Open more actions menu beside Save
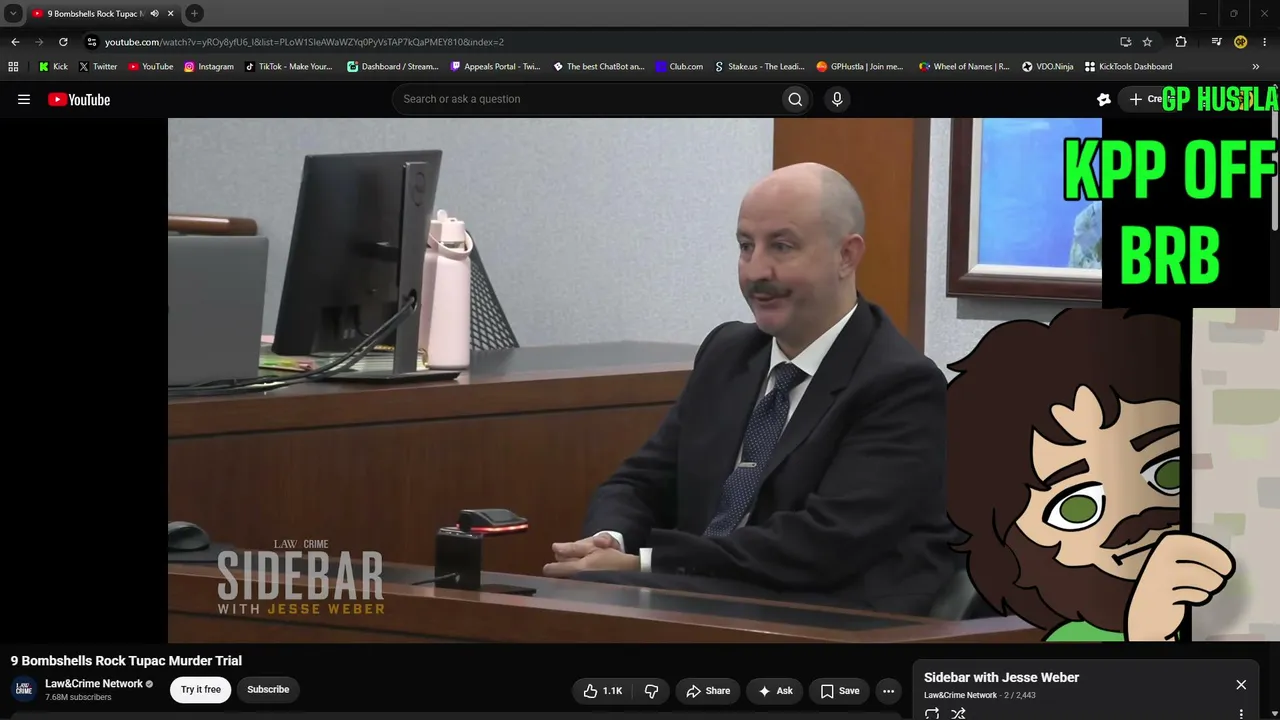1280x720 pixels. pos(888,691)
